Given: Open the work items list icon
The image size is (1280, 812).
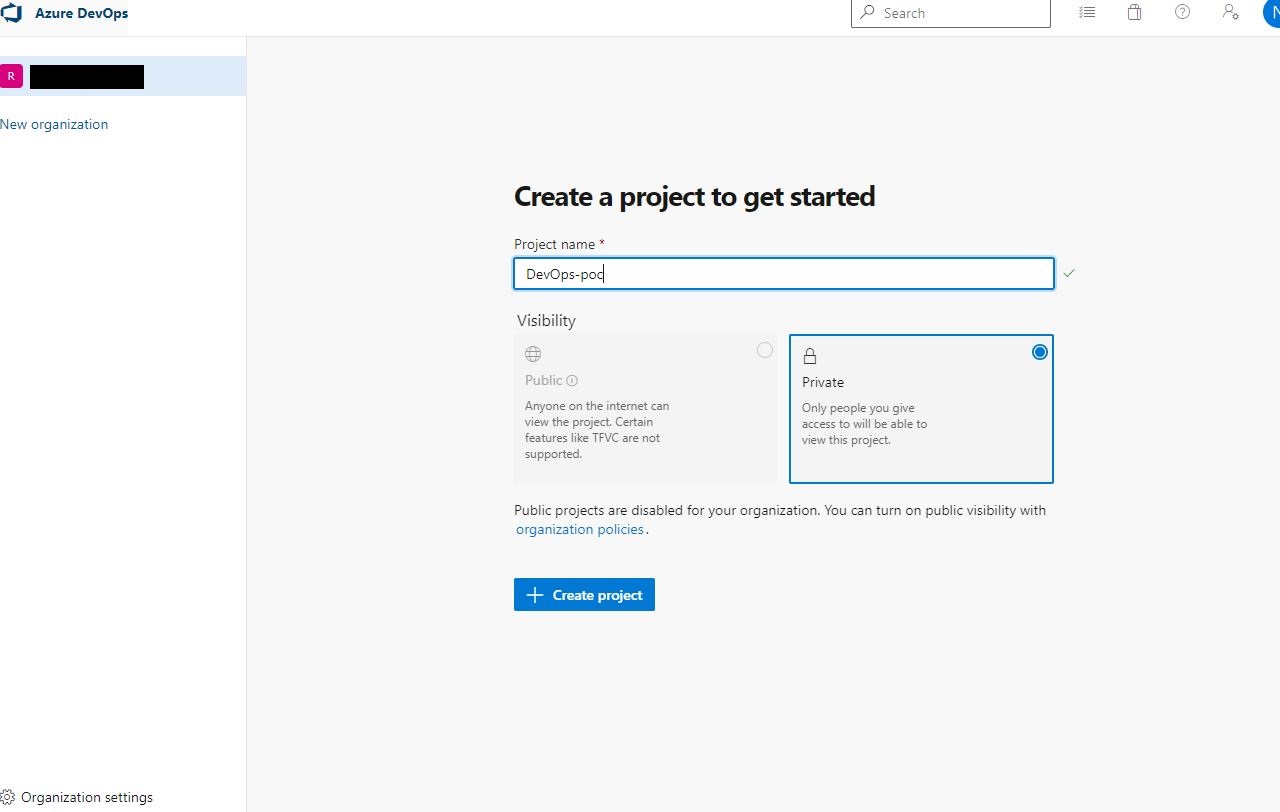Looking at the screenshot, I should point(1087,12).
